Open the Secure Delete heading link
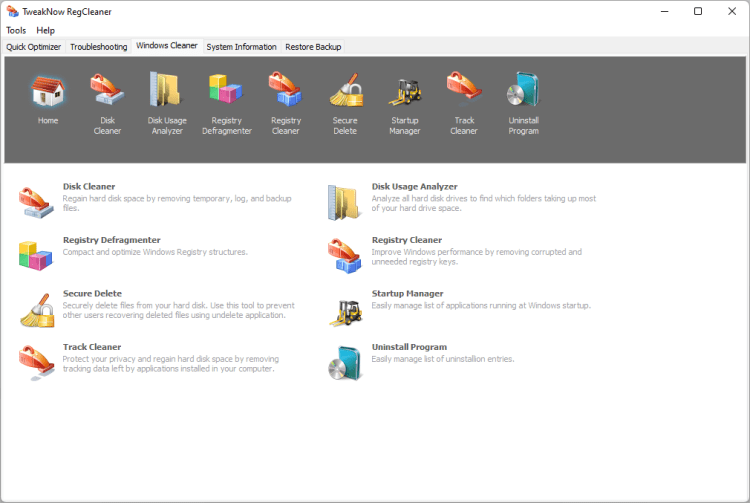Screen dimensions: 750x503 tap(92, 294)
